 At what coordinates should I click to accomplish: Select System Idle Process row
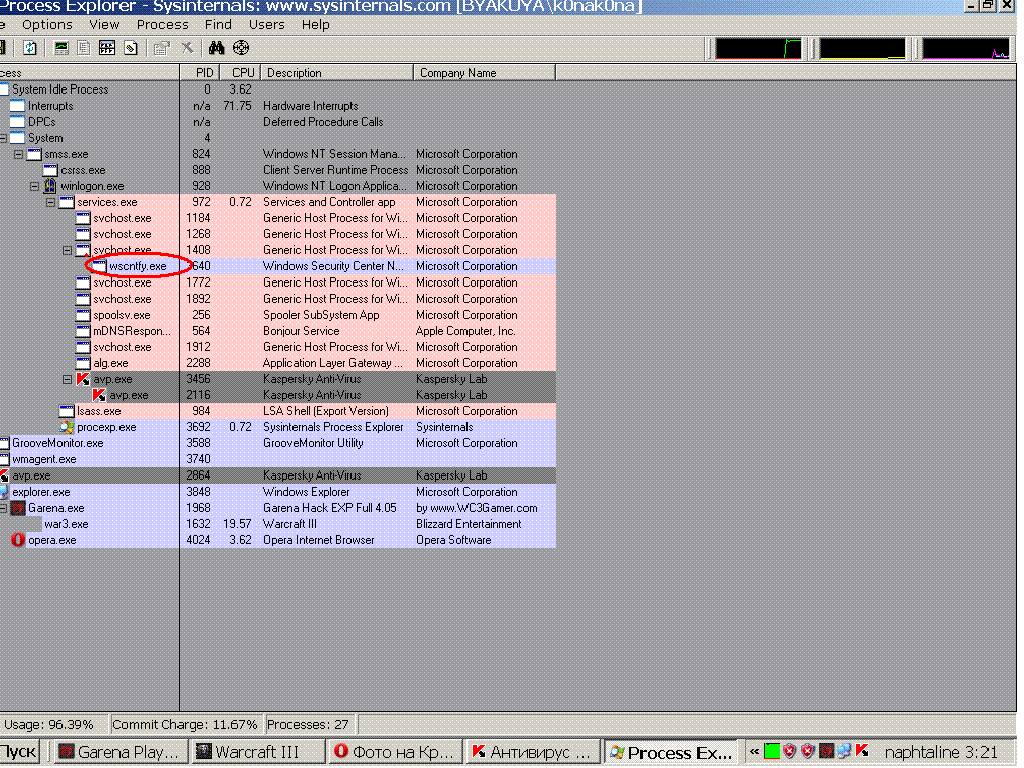click(x=278, y=89)
